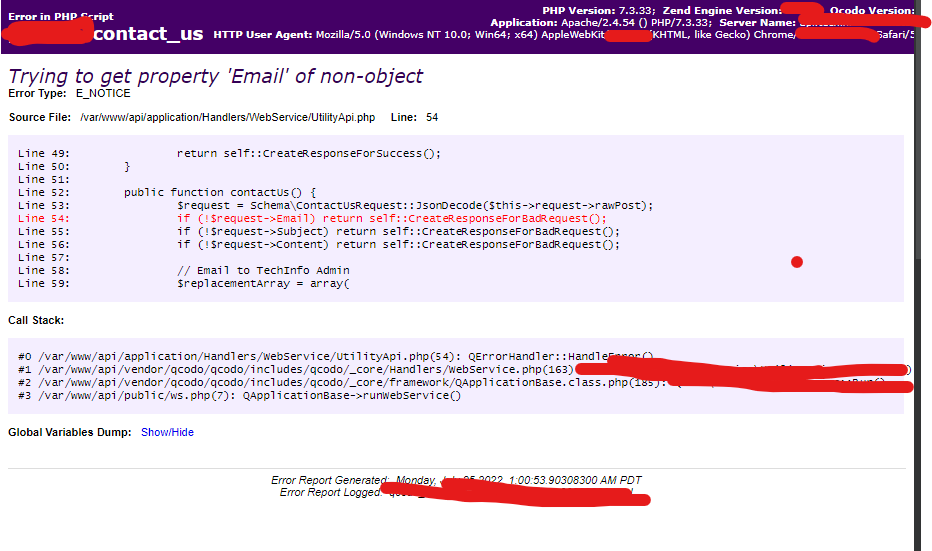The width and height of the screenshot is (932, 551).
Task: Click 'Error in PHP Script' header text
Action: pos(61,16)
